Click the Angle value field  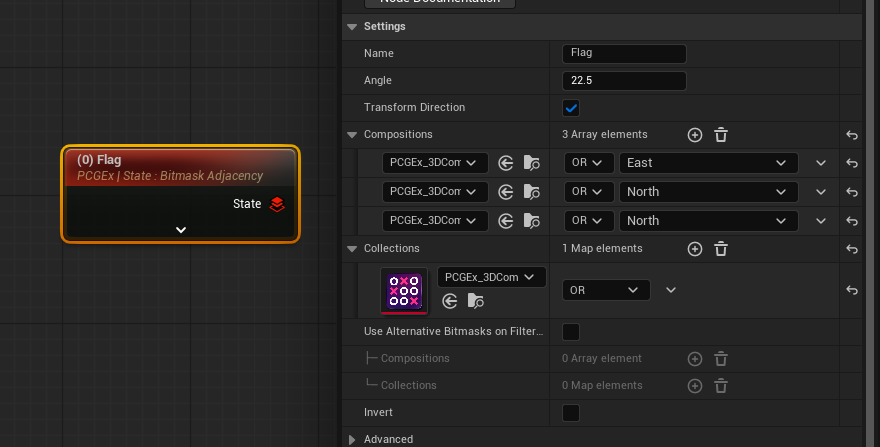[x=624, y=81]
